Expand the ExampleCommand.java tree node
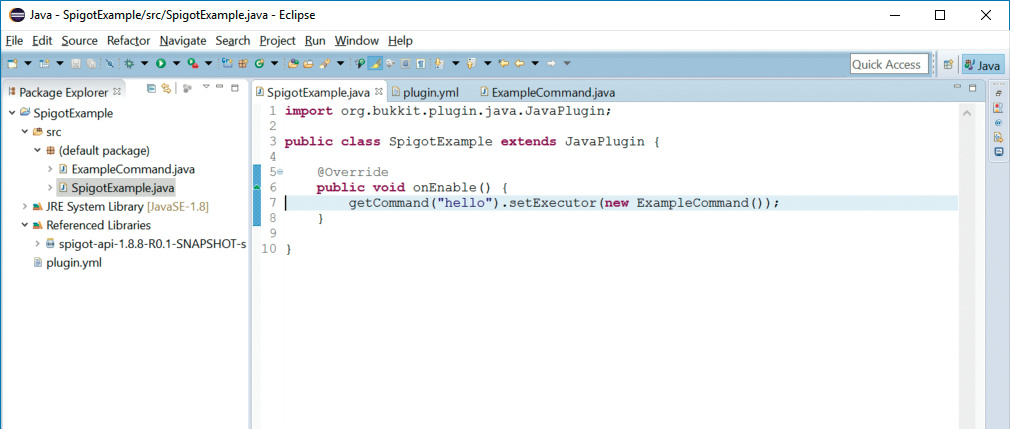Screen dimensions: 1010x429 coord(50,169)
